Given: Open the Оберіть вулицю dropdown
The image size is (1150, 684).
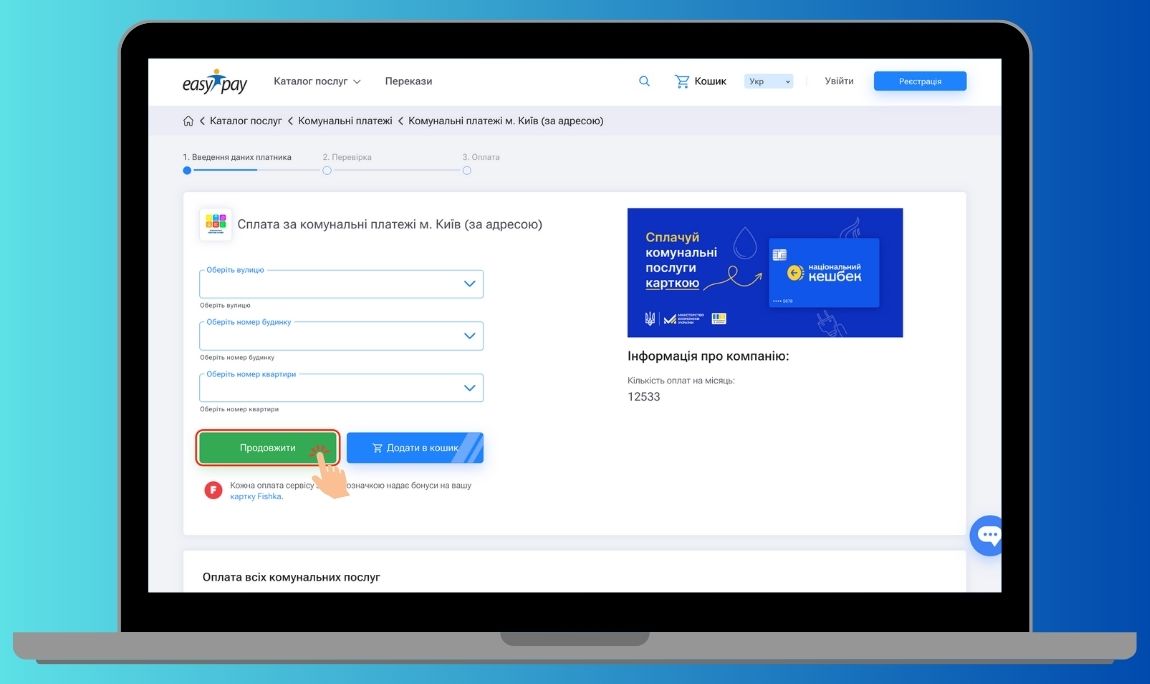Looking at the screenshot, I should tap(341, 284).
